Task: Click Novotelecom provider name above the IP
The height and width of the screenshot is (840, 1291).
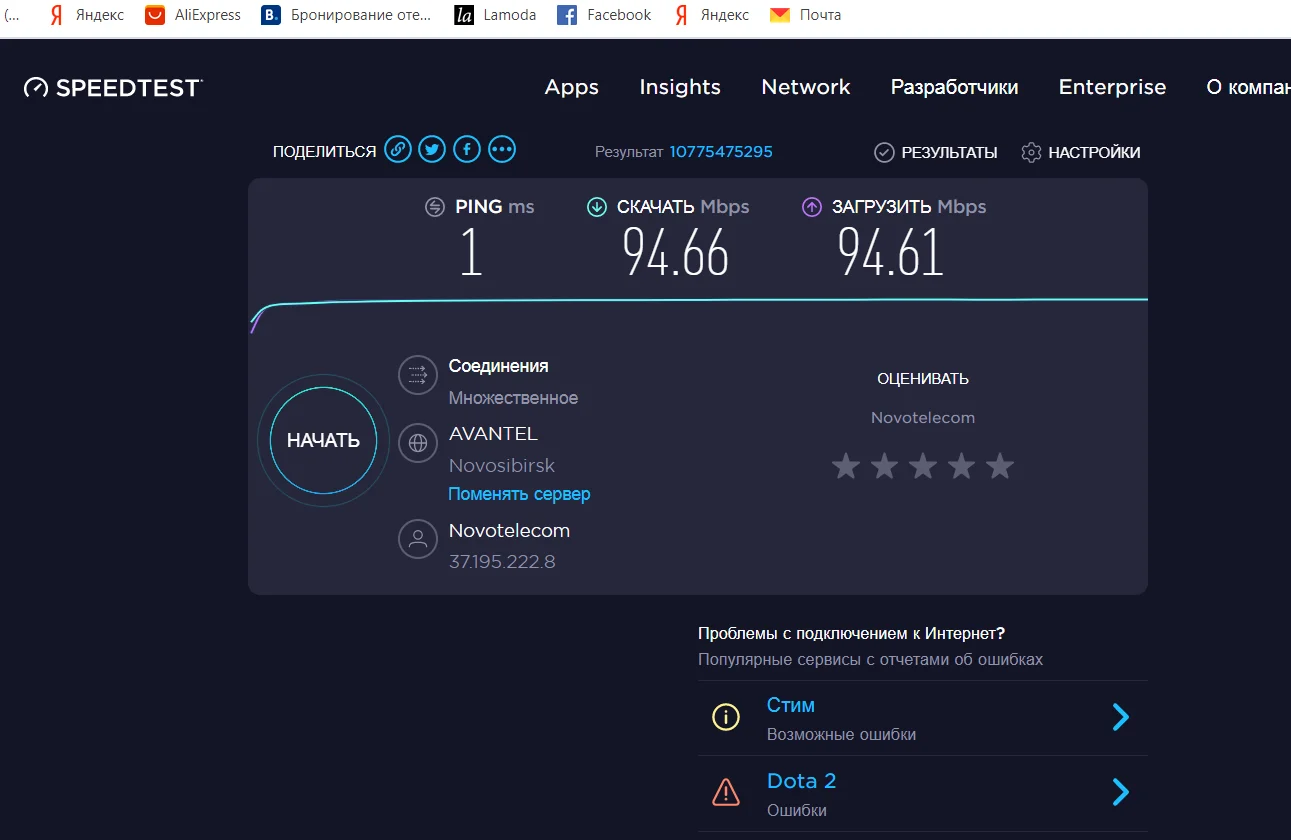Action: pos(509,531)
